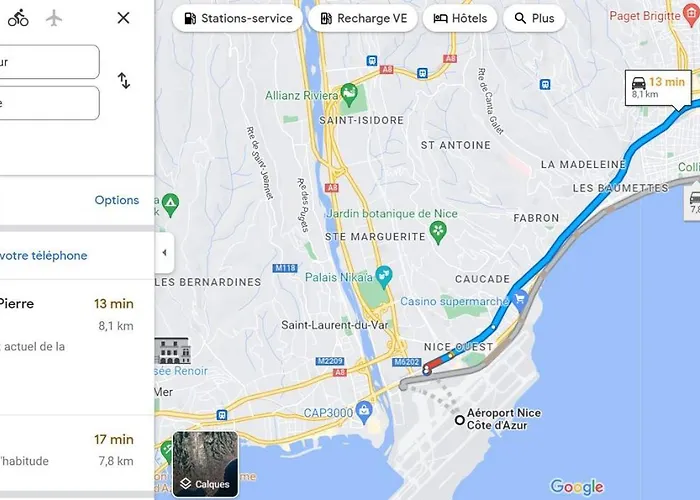Click the Jardin botanique de Nice marker
700x500 pixels.
438,233
